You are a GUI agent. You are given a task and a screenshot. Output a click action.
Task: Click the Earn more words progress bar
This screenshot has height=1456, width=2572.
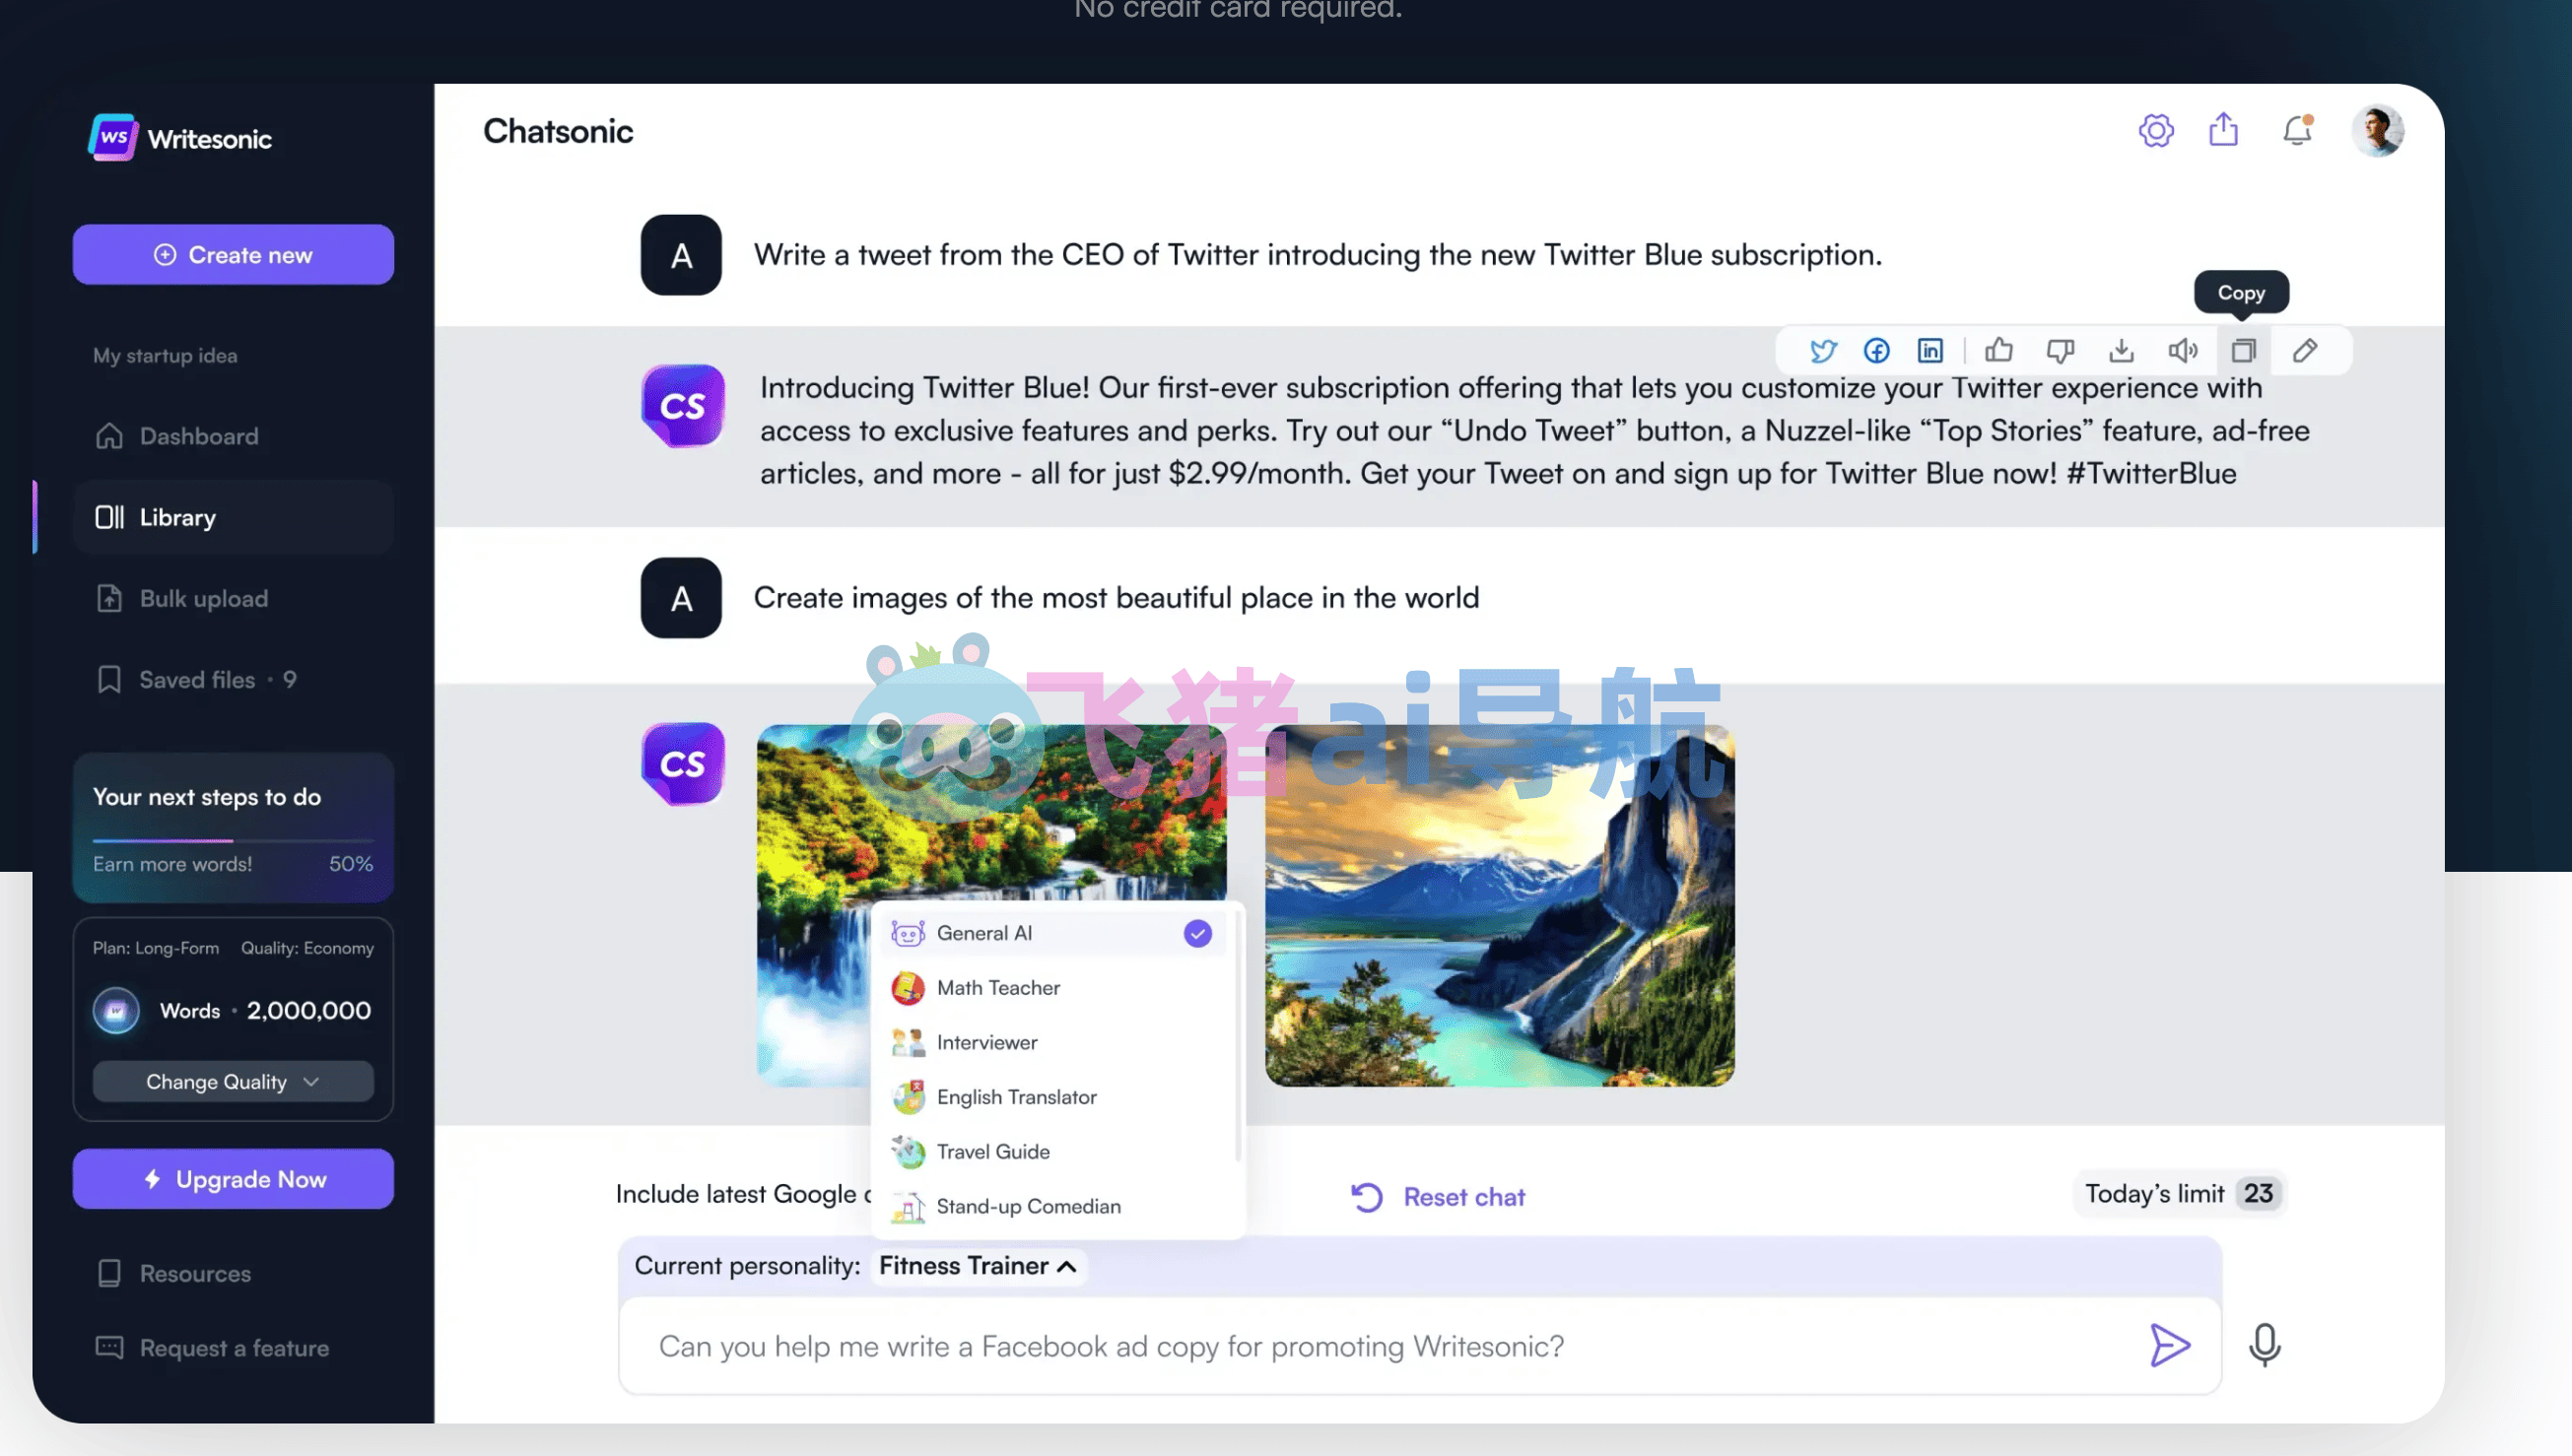click(233, 841)
